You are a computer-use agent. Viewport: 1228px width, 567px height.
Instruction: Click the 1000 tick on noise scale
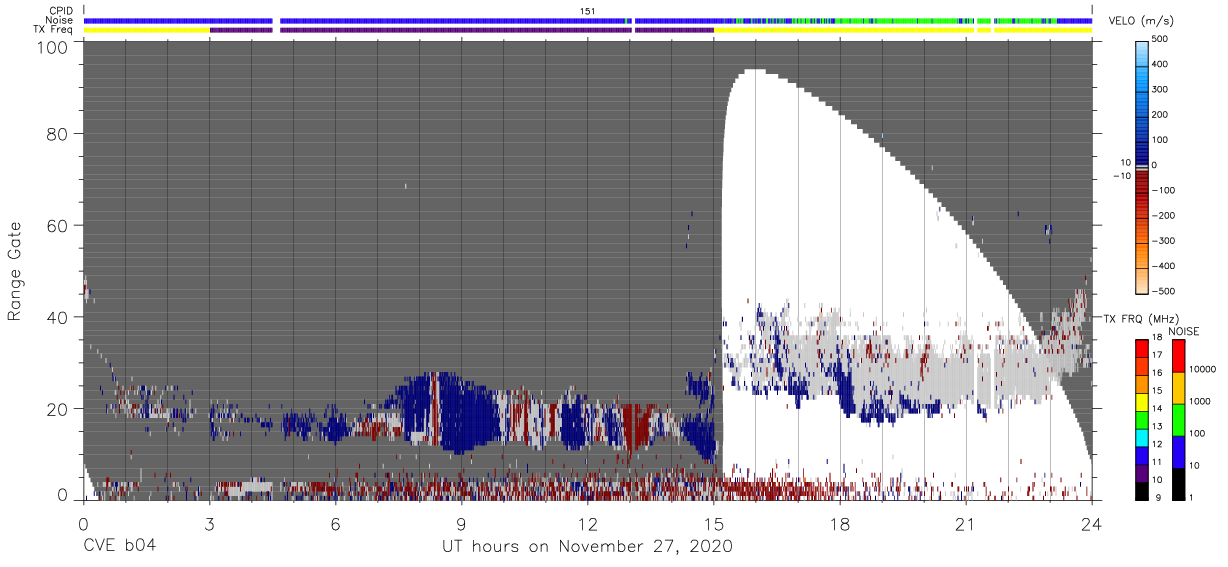[1199, 400]
